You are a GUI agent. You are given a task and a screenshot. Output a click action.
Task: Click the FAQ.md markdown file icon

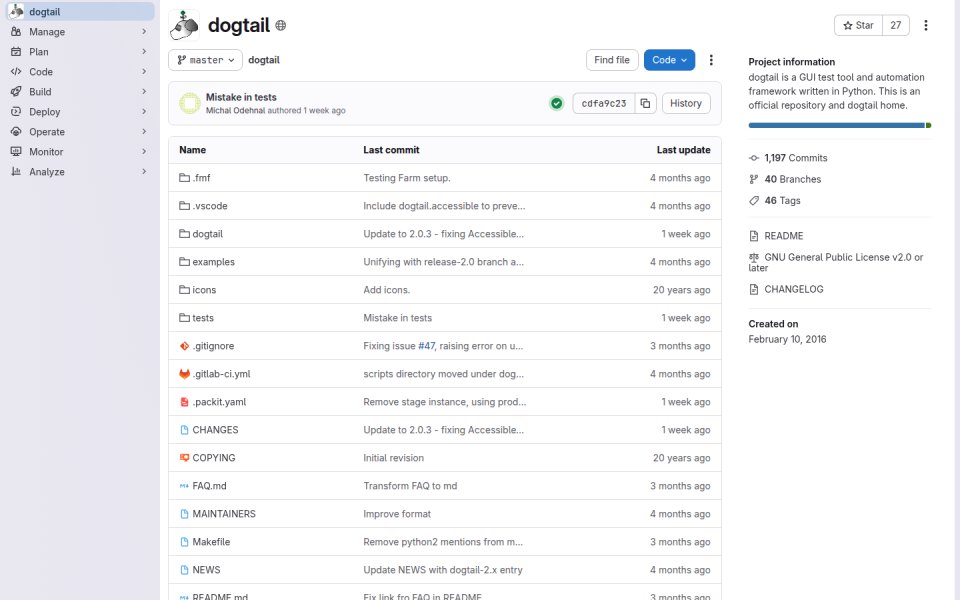[184, 486]
